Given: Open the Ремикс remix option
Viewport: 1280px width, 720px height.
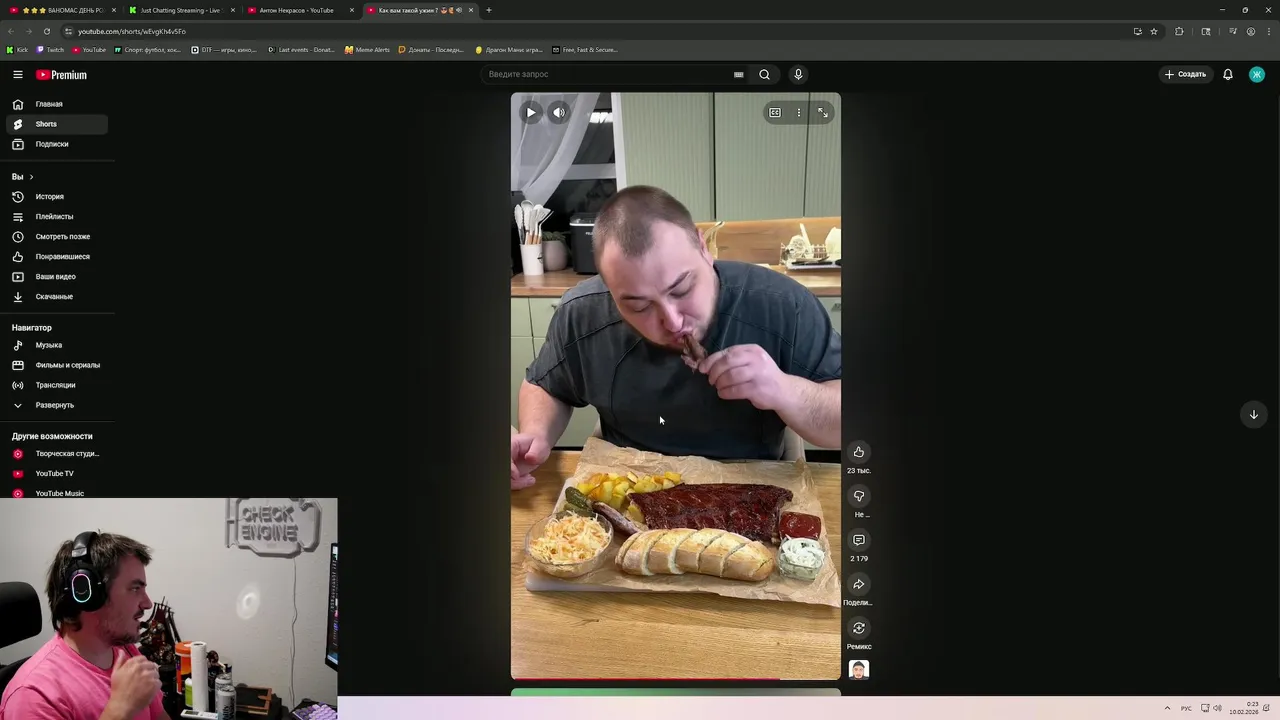Looking at the screenshot, I should click(859, 628).
